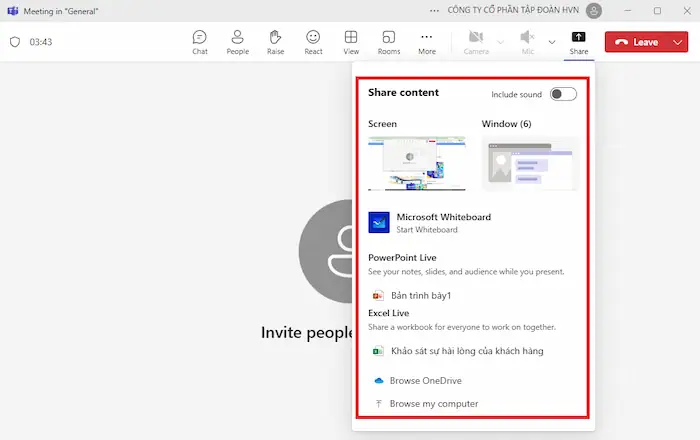Open breakout Rooms
Viewport: 700px width, 440px height.
389,42
